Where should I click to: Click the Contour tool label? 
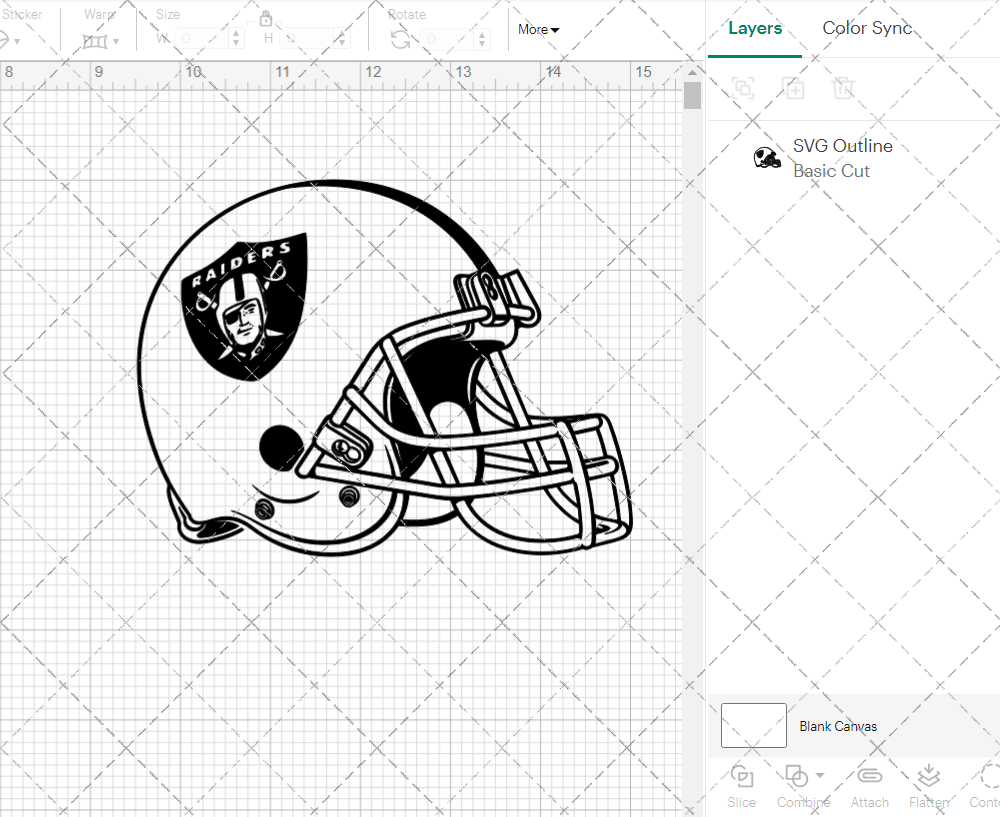pyautogui.click(x=987, y=802)
